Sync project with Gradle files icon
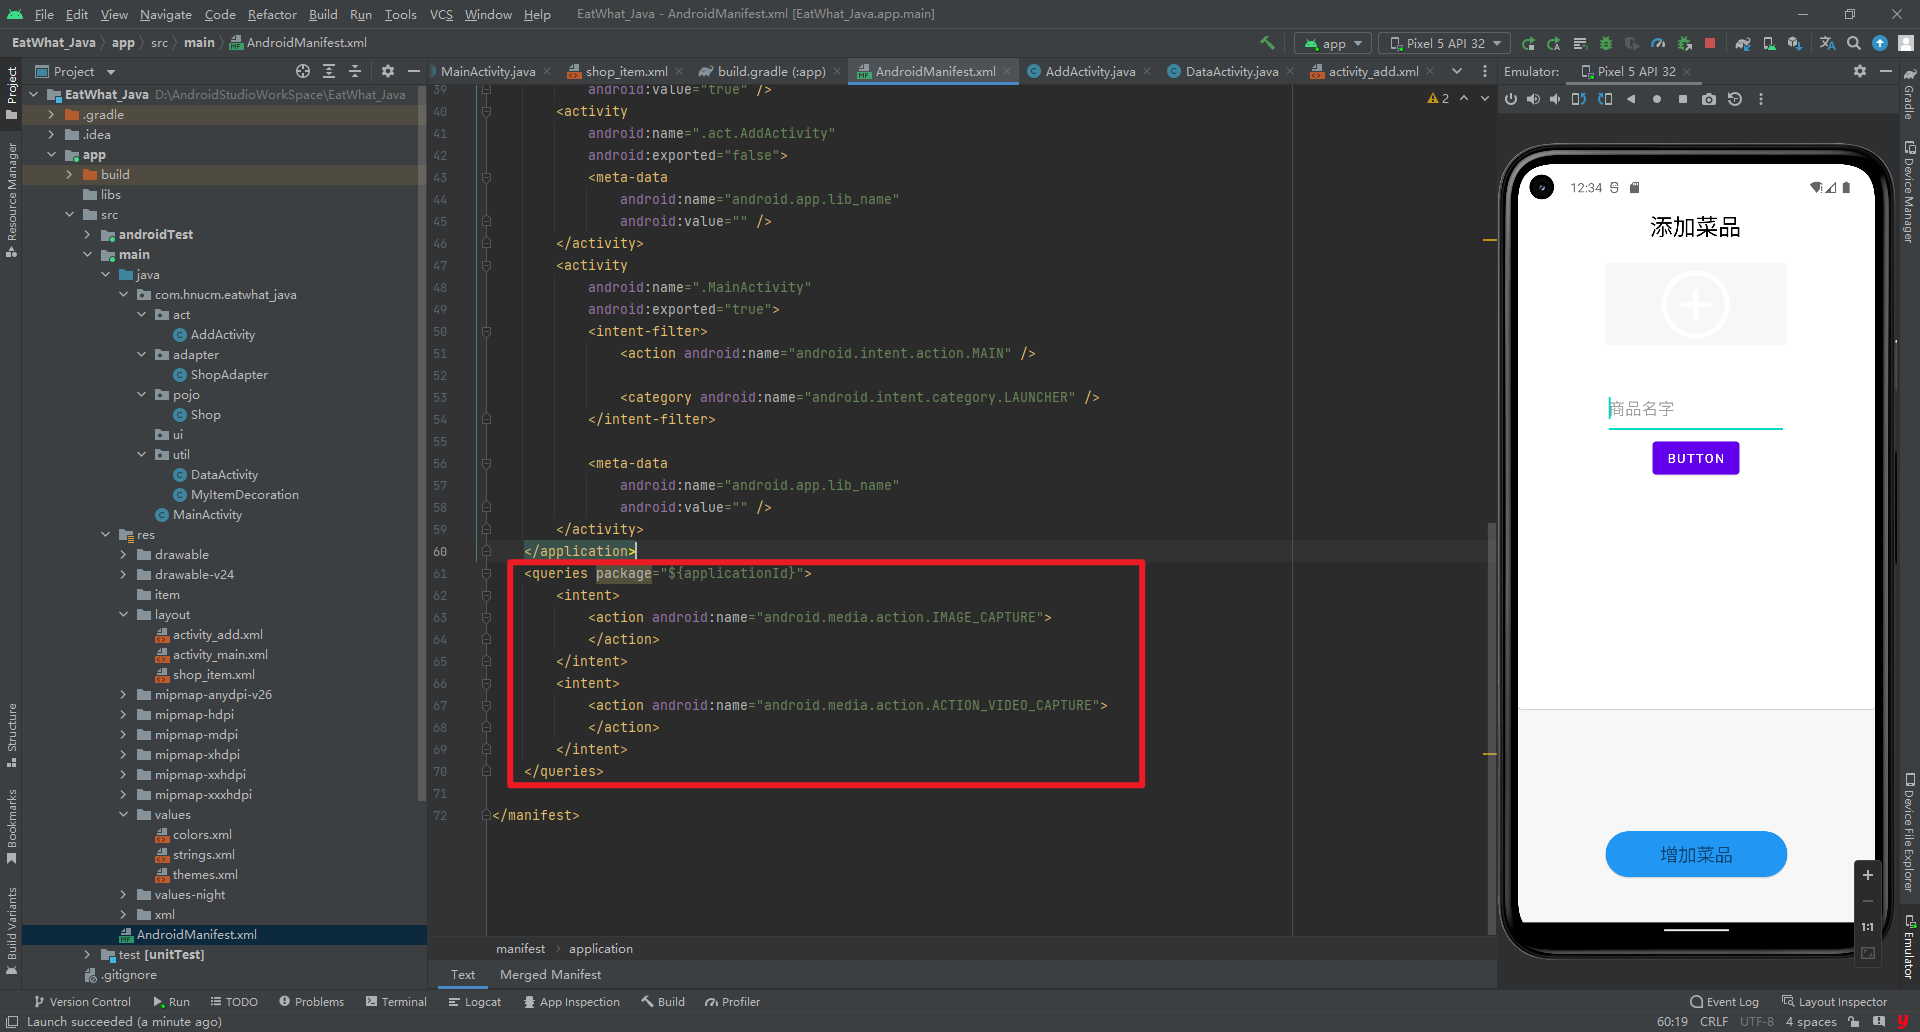Image resolution: width=1920 pixels, height=1032 pixels. (x=1743, y=43)
